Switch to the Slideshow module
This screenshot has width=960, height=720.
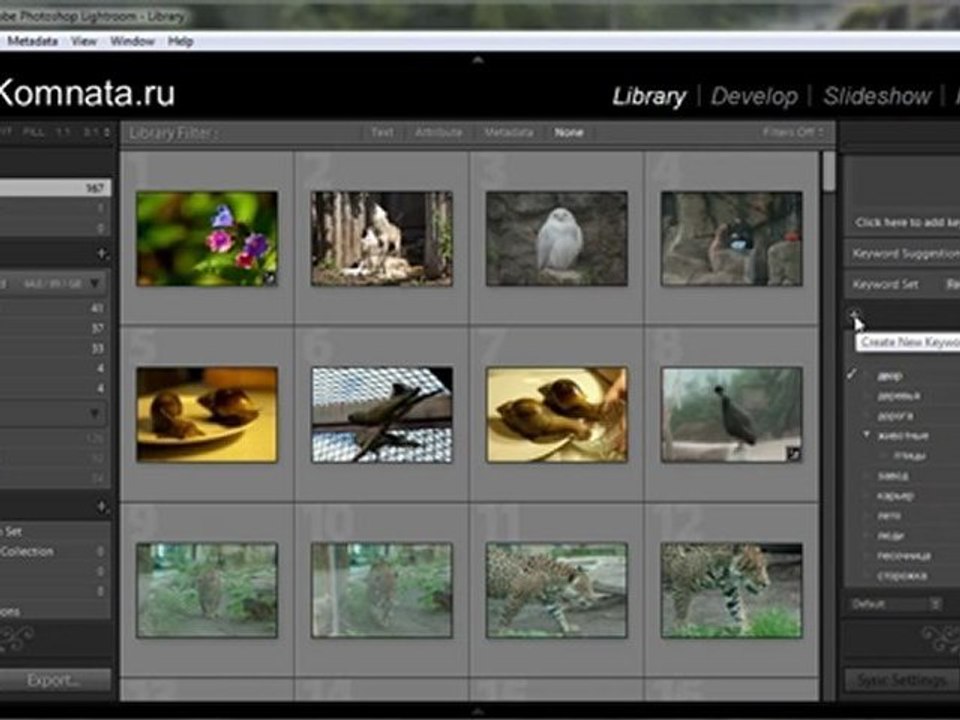coord(877,96)
